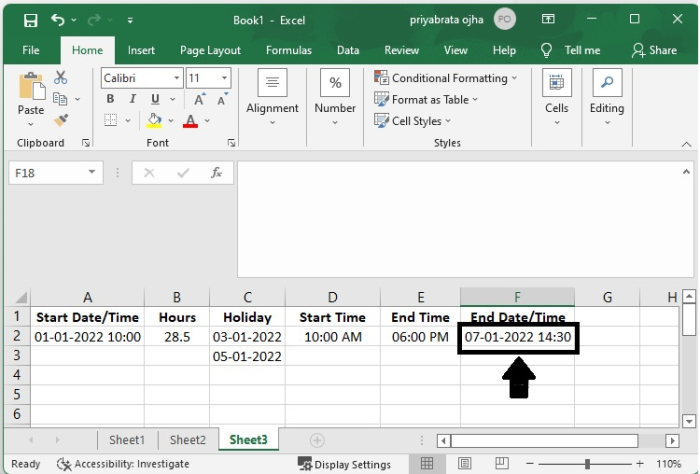Open Font settings dialog launcher
The height and width of the screenshot is (474, 700).
[231, 143]
